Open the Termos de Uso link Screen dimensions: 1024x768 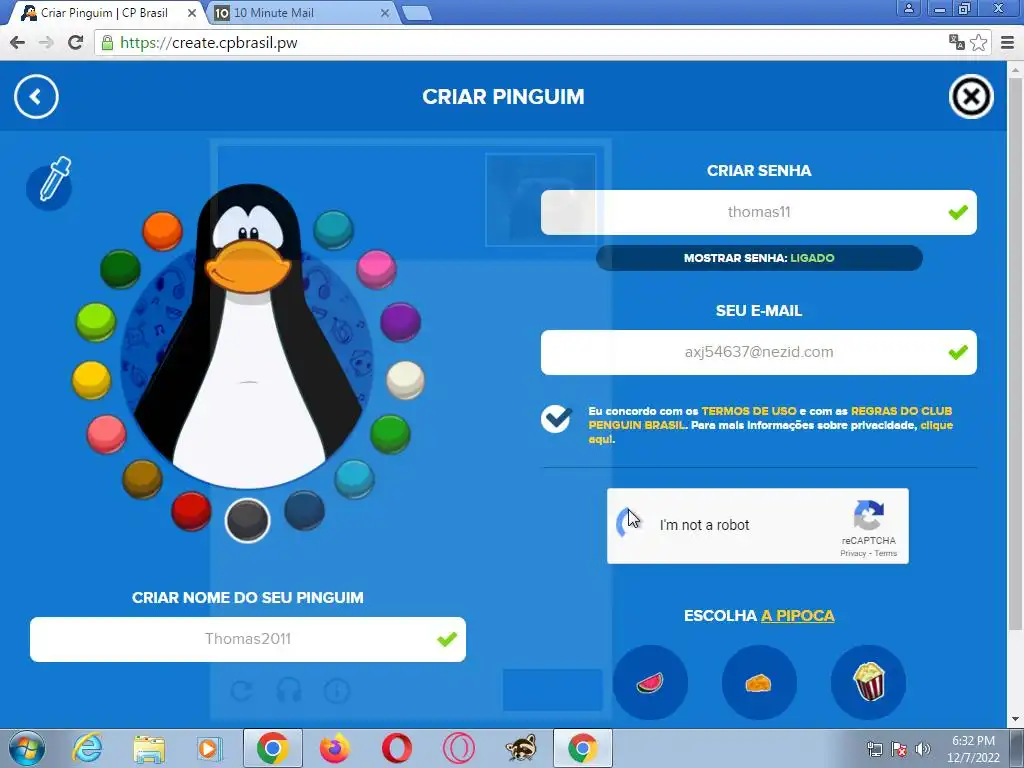click(748, 411)
